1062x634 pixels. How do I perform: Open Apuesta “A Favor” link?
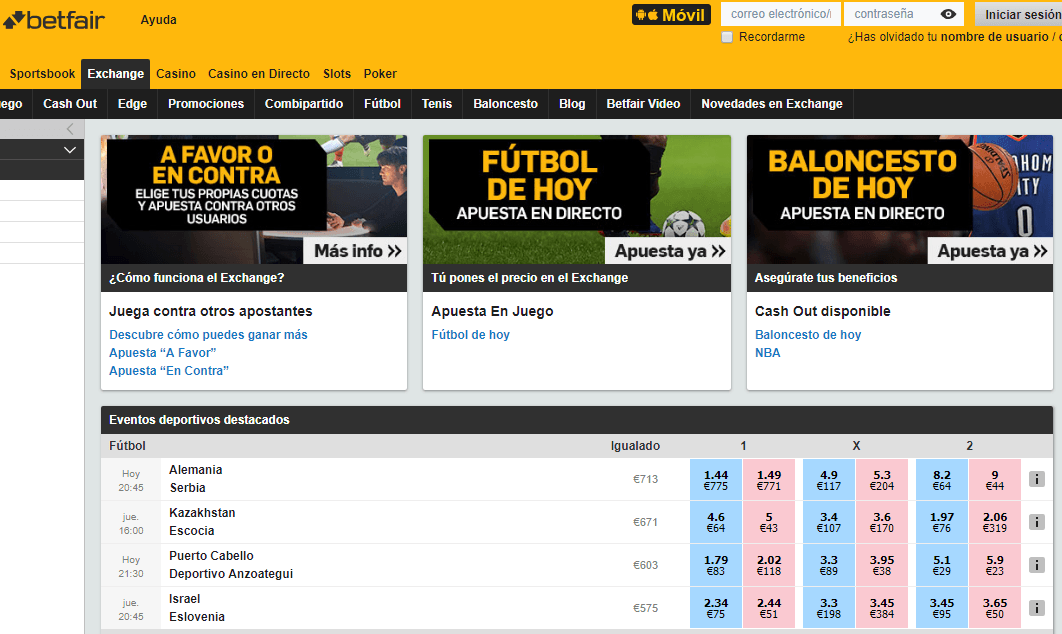(163, 353)
